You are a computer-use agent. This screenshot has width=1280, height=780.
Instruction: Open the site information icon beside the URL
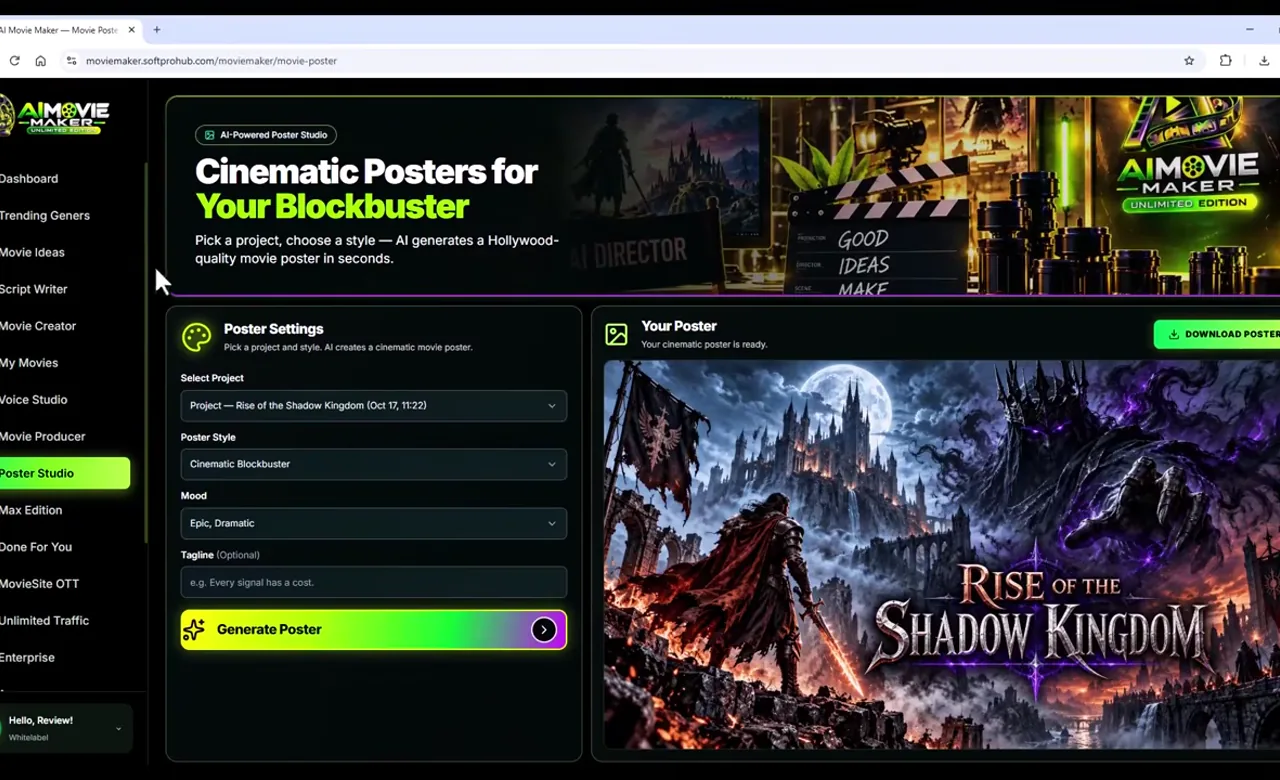click(71, 61)
